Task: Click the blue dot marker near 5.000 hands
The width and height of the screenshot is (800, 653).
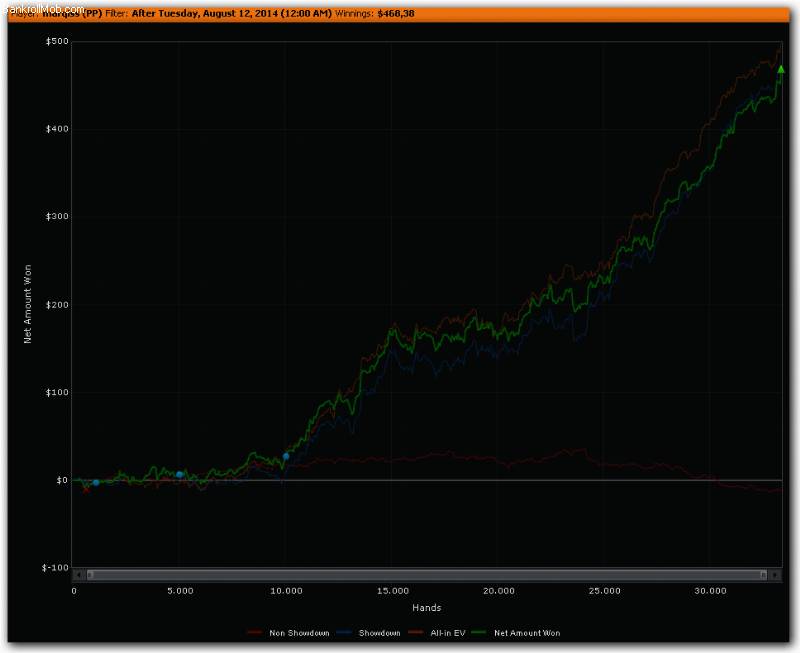Action: (x=179, y=474)
